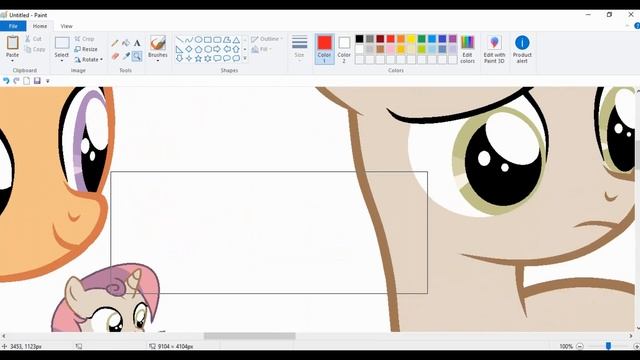Choose the Four-point star shape
The image size is (640, 360).
coord(189,59)
